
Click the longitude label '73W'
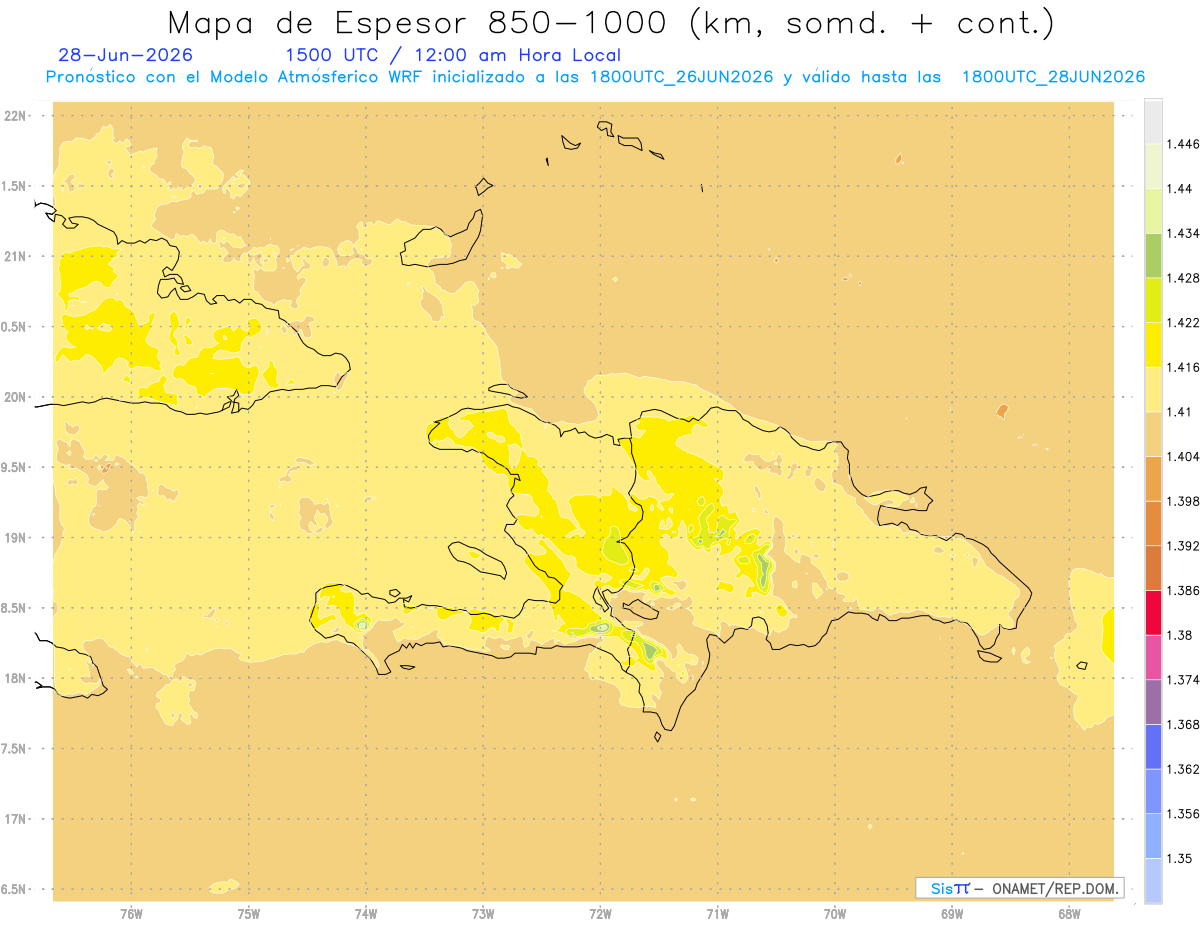pos(483,914)
